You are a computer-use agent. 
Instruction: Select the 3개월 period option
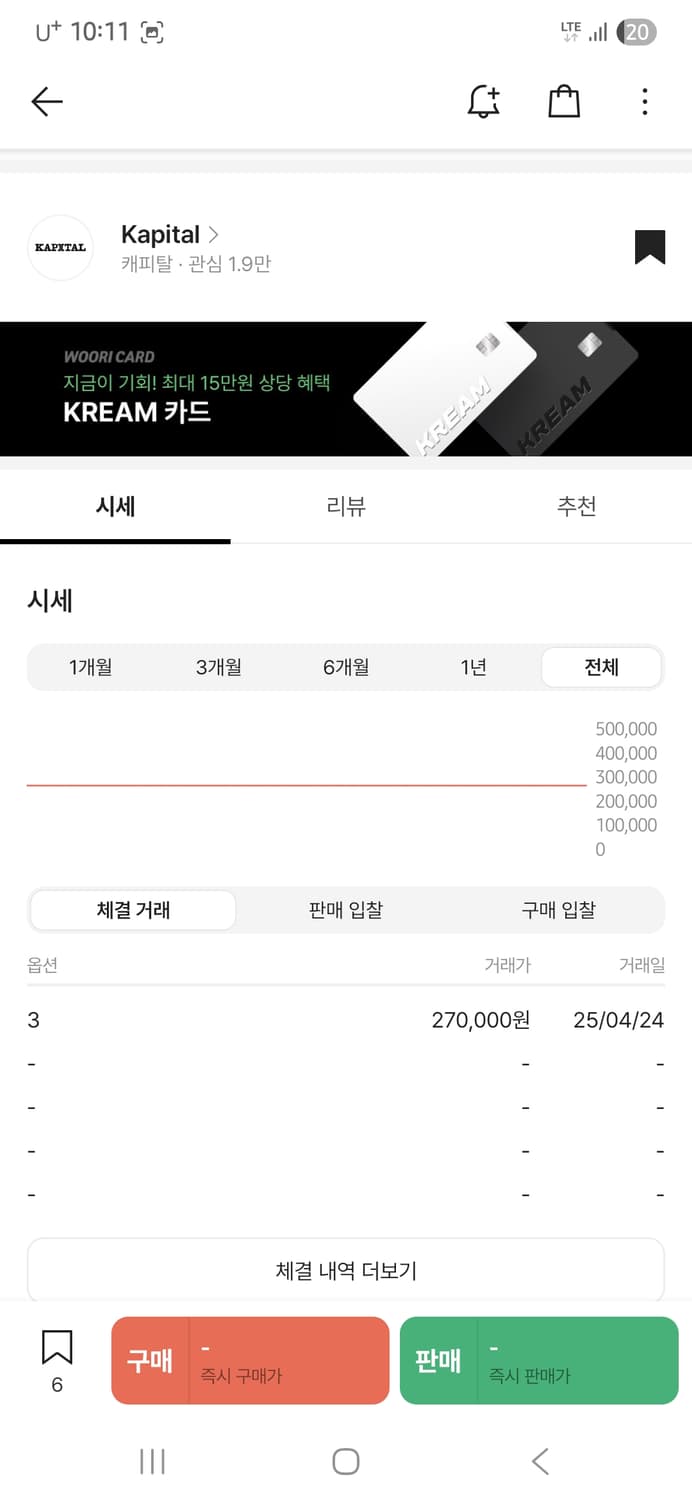[218, 667]
